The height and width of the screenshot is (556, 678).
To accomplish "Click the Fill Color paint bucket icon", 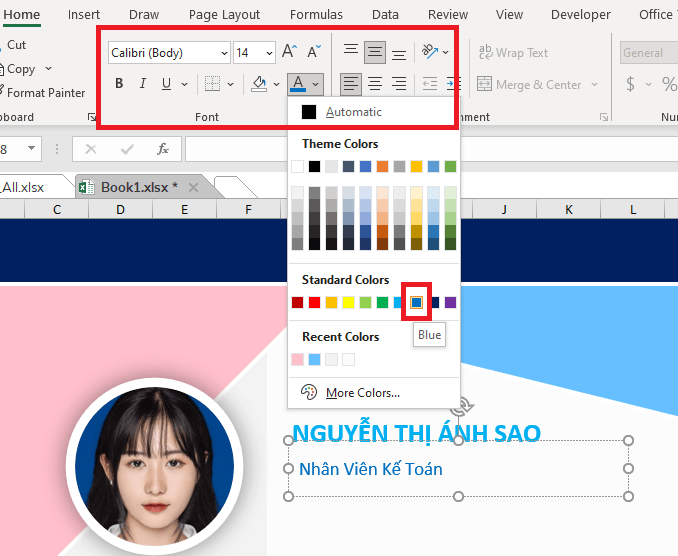I will tap(259, 84).
